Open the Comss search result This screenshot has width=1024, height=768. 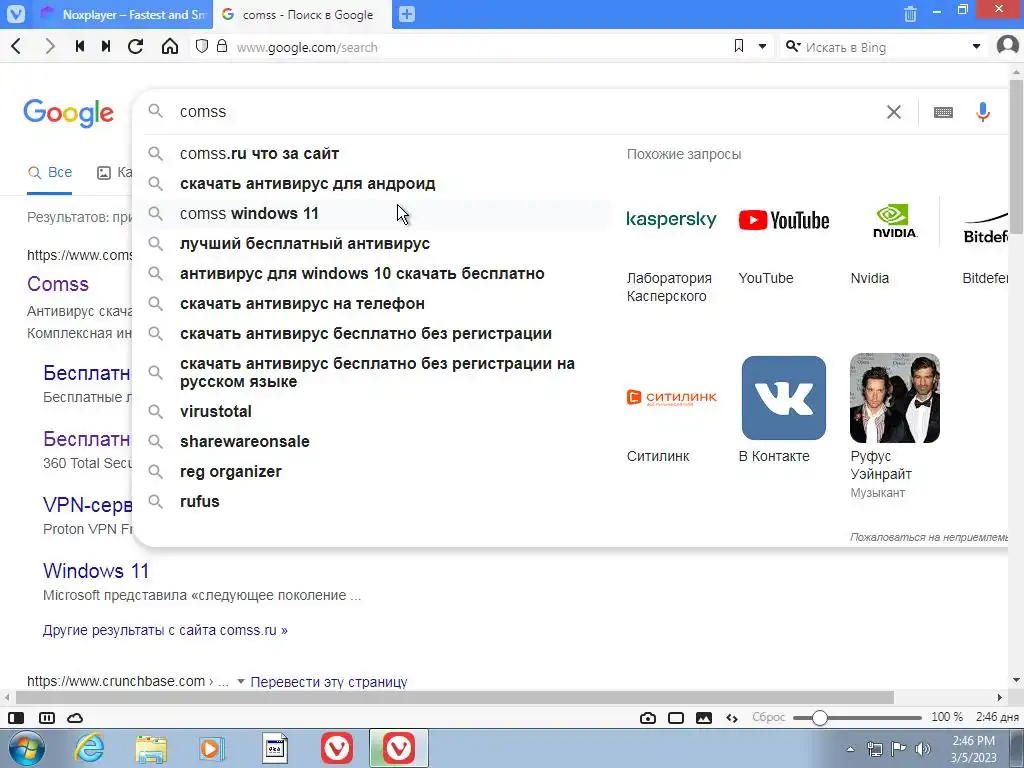coord(57,284)
